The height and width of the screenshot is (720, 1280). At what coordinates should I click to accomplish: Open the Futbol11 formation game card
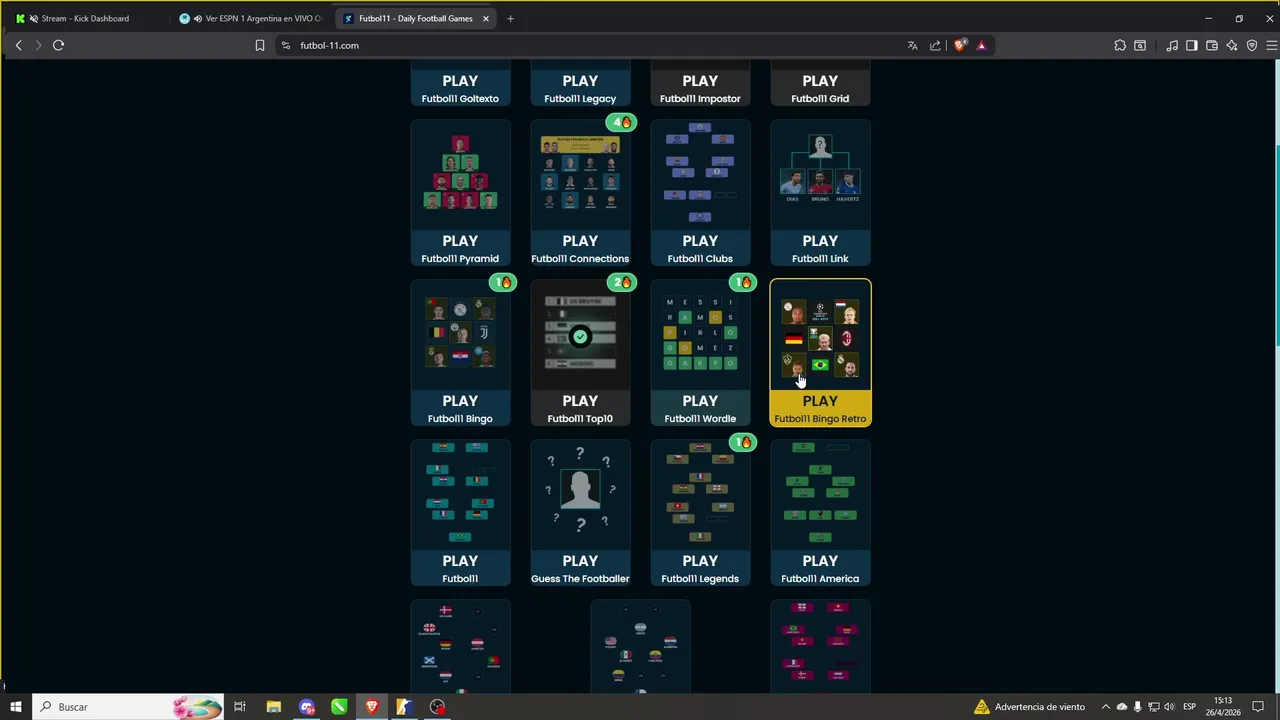tap(460, 513)
